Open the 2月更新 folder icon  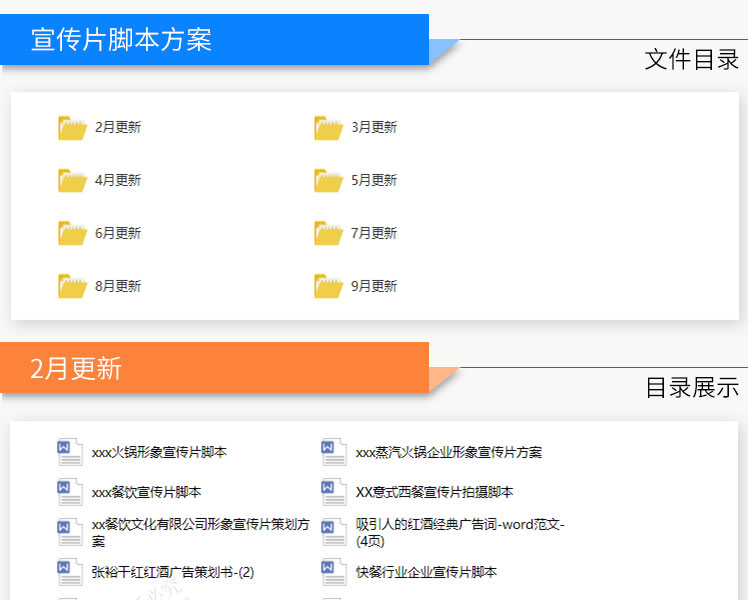tap(72, 128)
